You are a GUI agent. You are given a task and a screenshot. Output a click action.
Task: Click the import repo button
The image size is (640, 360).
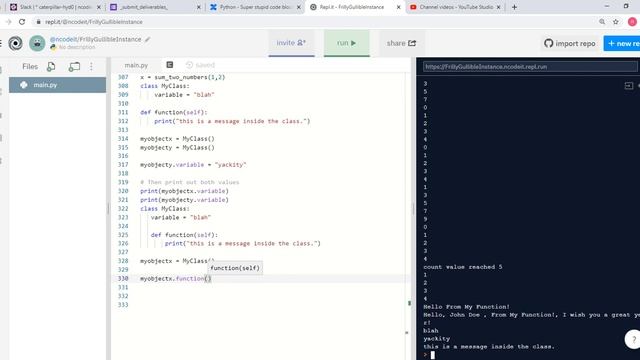coord(570,43)
